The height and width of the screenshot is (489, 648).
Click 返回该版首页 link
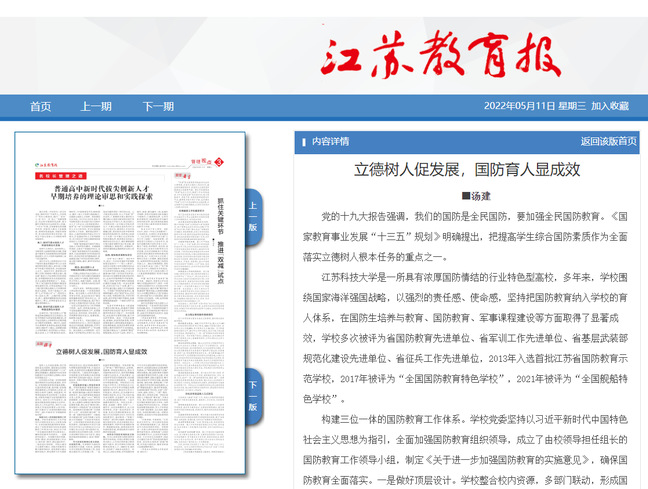tap(608, 141)
